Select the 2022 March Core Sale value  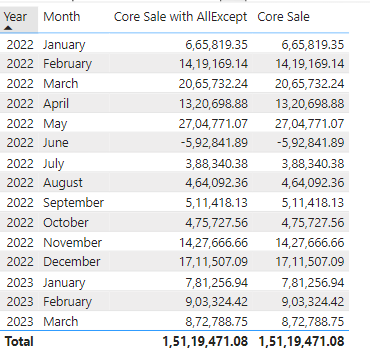[x=309, y=83]
